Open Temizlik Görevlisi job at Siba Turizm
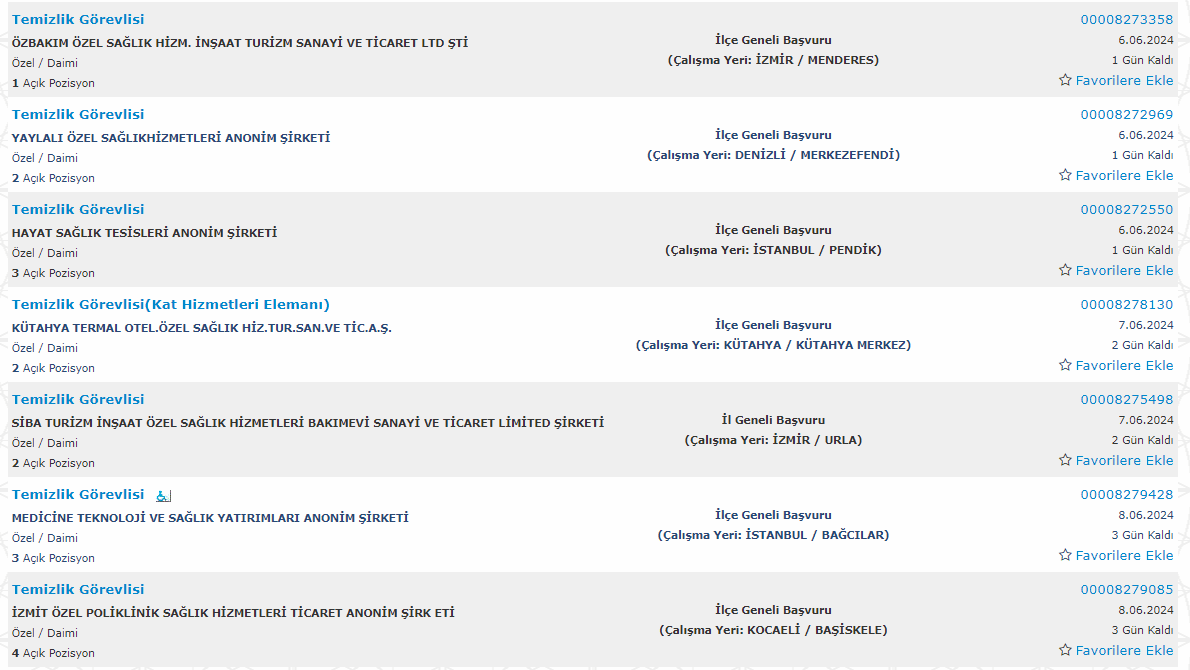The image size is (1190, 670). [77, 399]
